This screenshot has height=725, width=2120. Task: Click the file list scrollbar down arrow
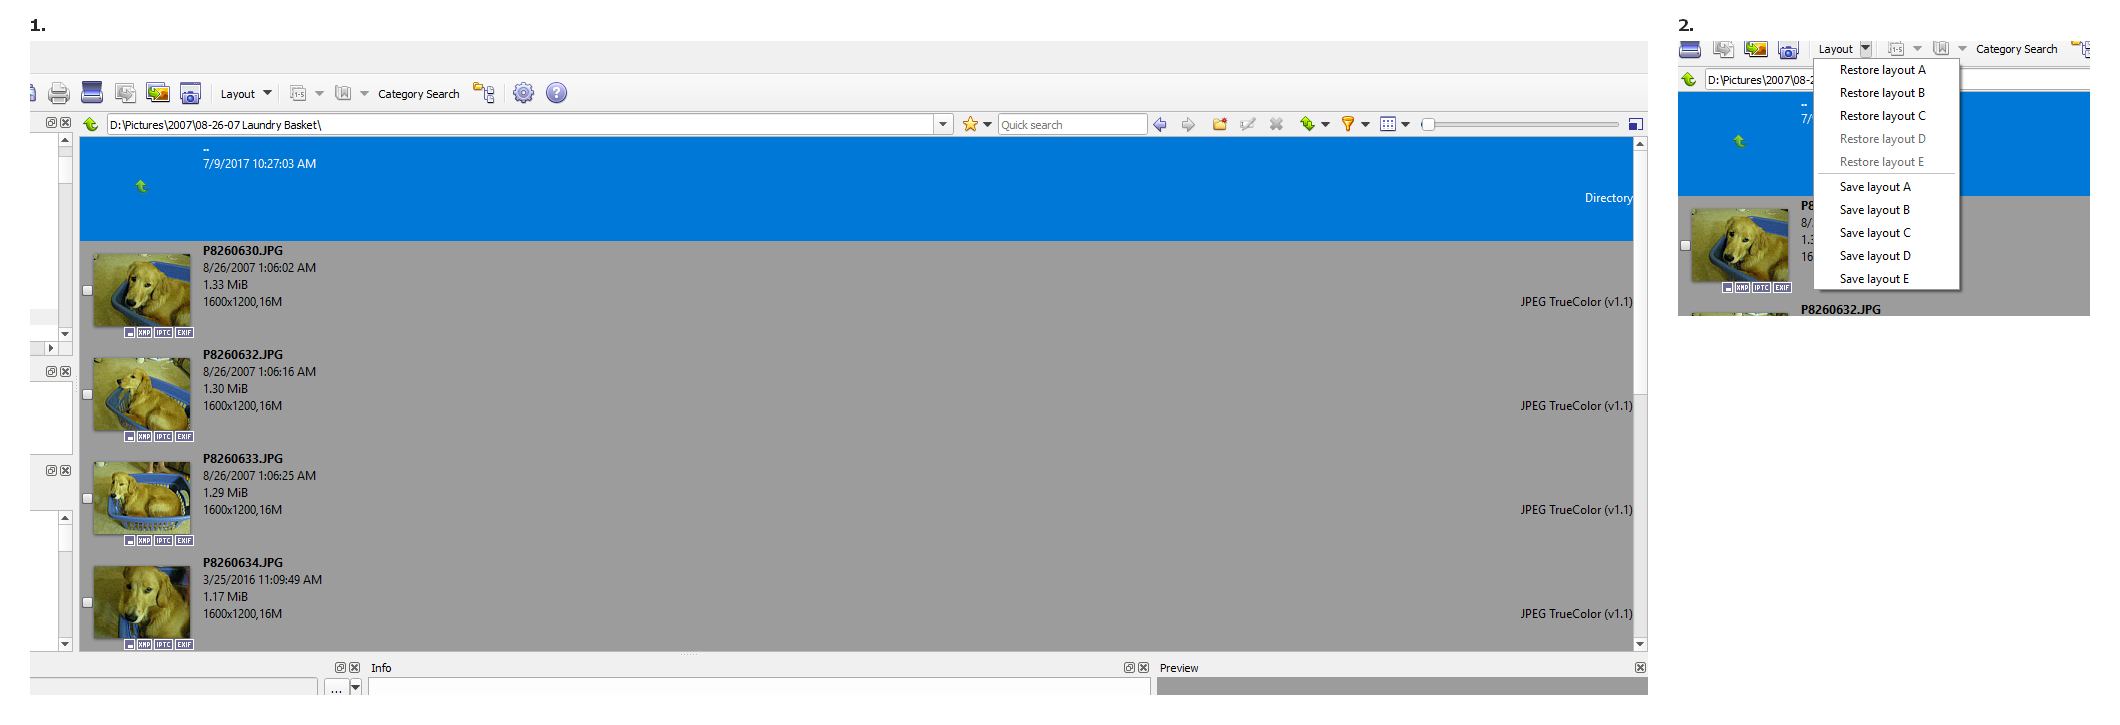(x=1640, y=644)
